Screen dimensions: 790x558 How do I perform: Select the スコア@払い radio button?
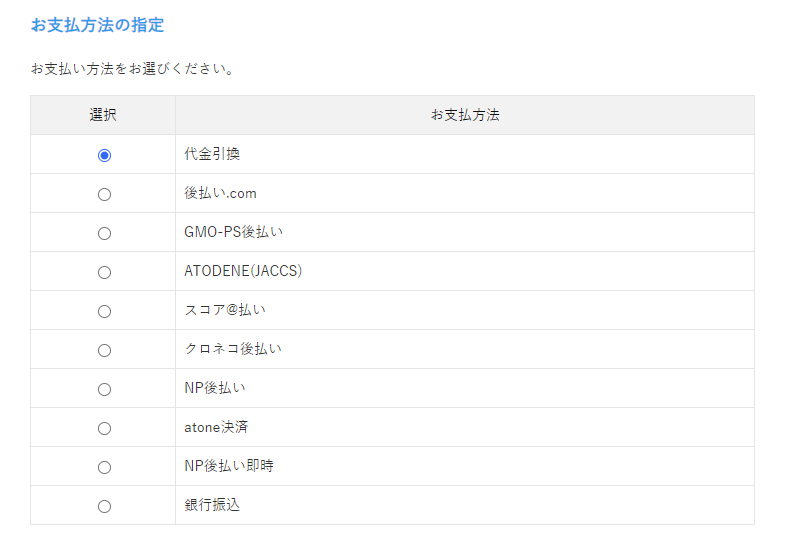104,311
